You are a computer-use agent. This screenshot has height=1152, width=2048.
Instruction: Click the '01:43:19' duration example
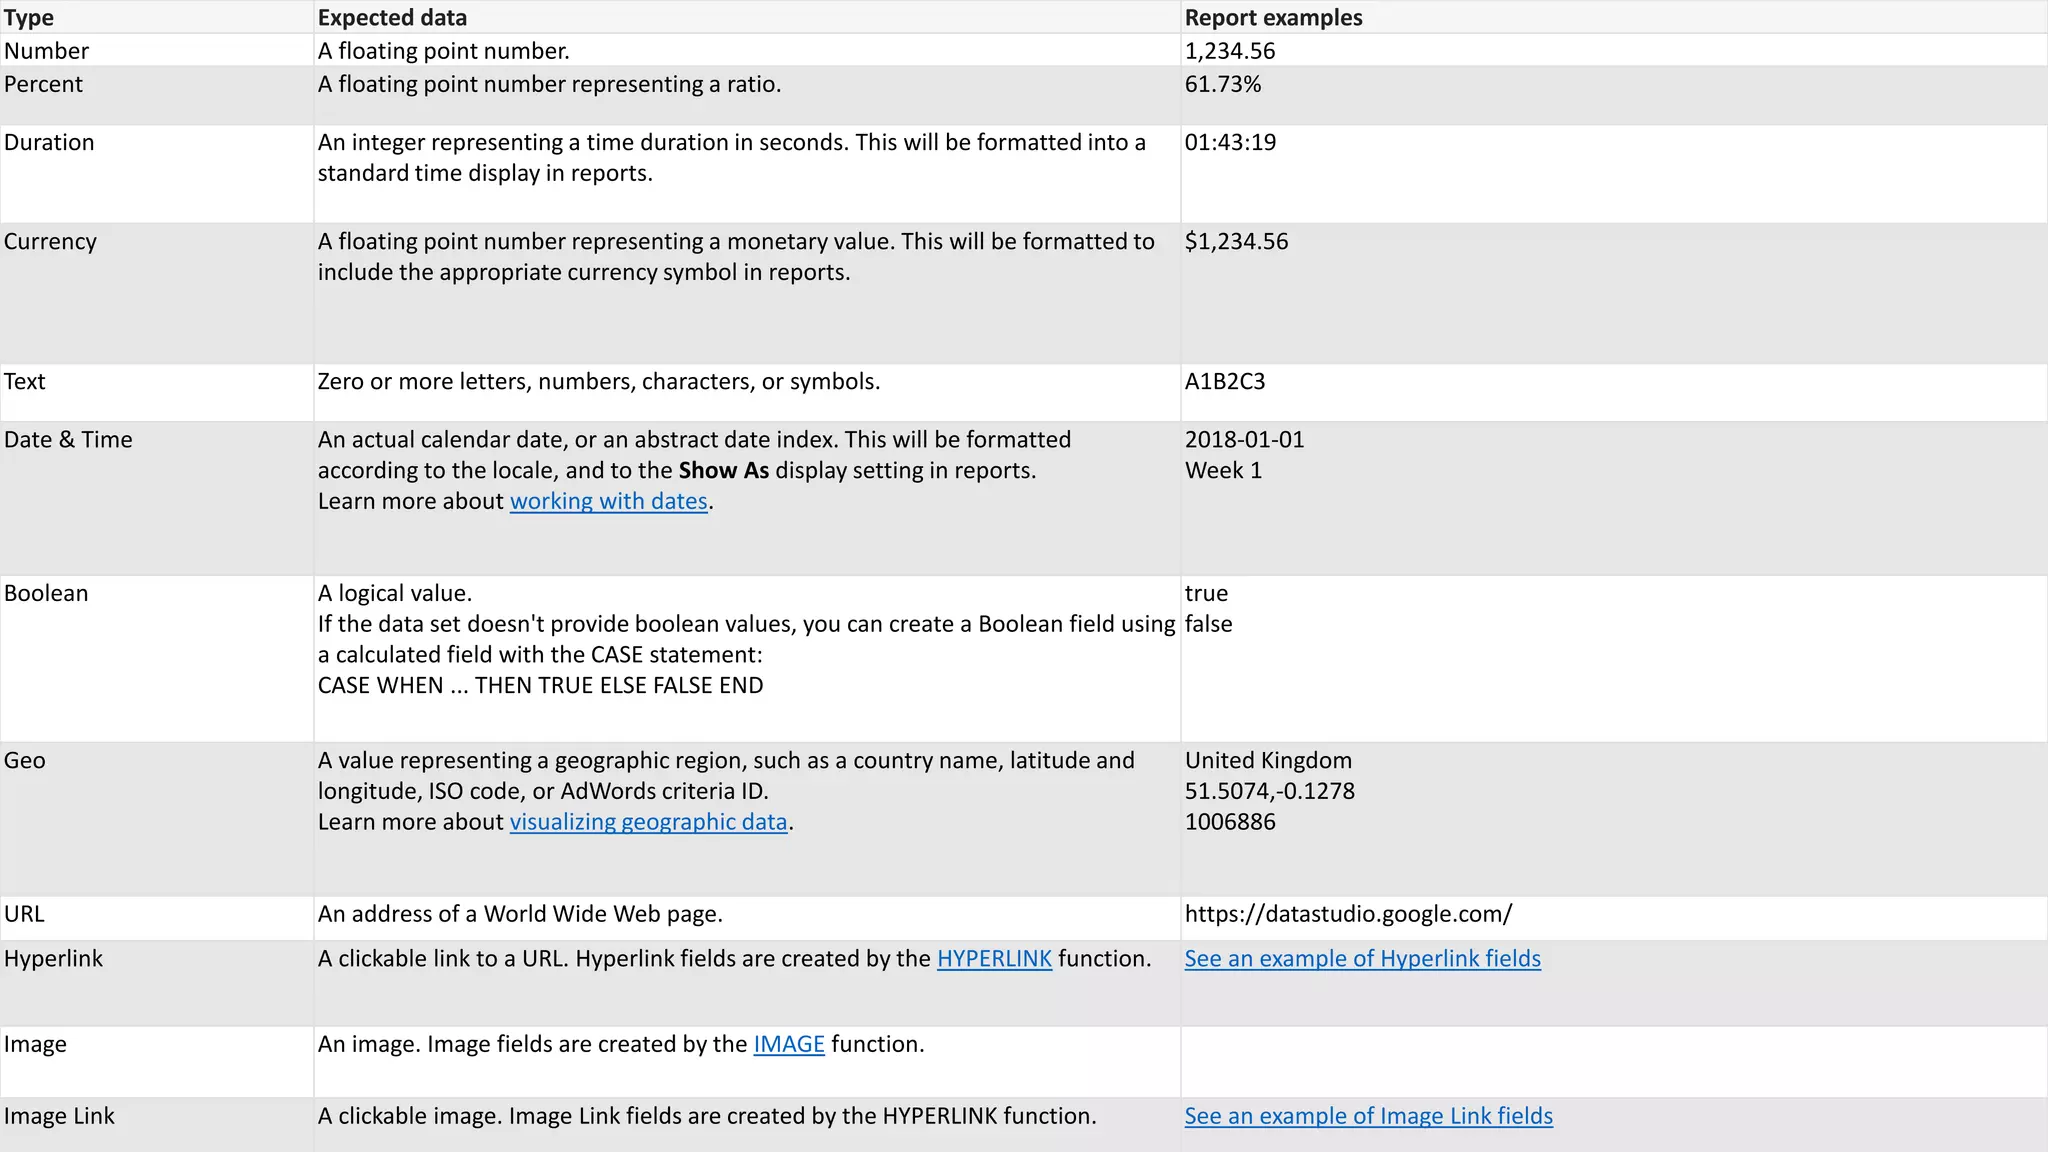pos(1230,143)
